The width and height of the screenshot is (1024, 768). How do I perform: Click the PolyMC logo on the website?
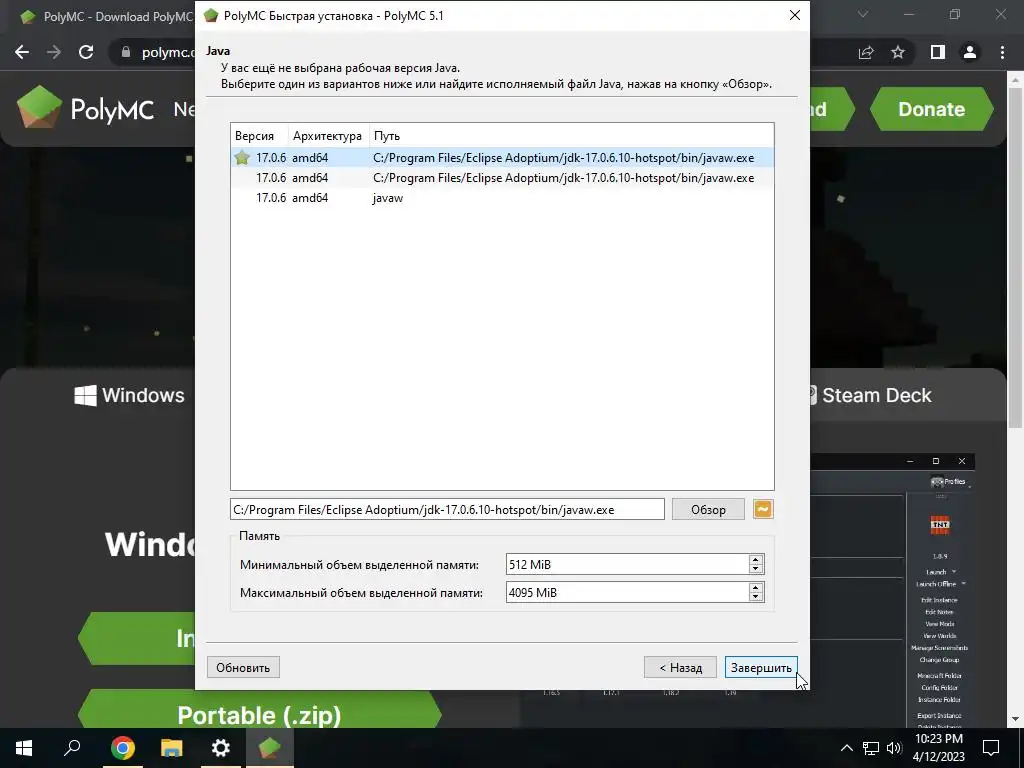click(86, 107)
